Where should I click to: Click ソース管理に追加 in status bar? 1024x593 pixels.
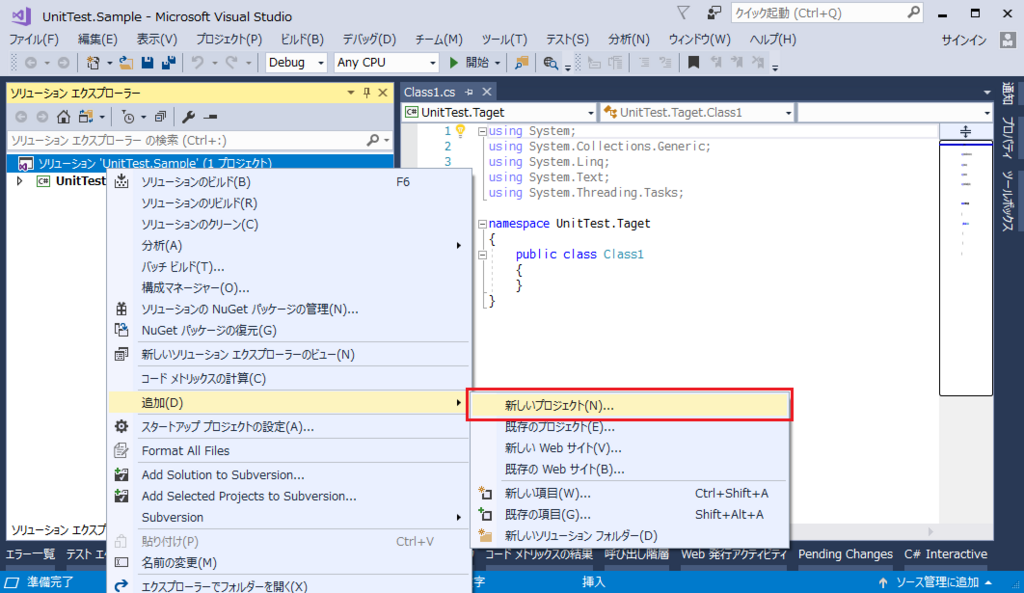[x=936, y=582]
